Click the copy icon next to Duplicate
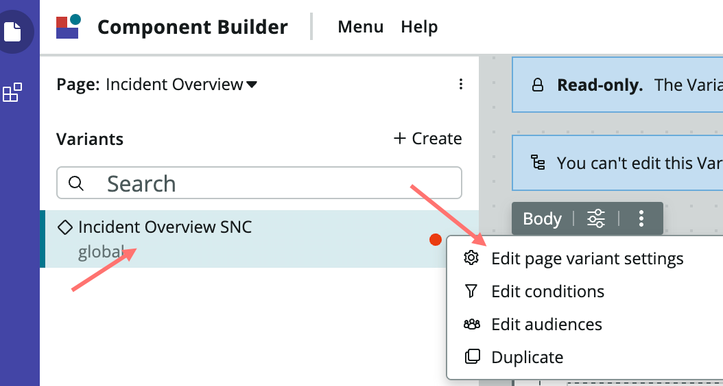 [x=472, y=357]
